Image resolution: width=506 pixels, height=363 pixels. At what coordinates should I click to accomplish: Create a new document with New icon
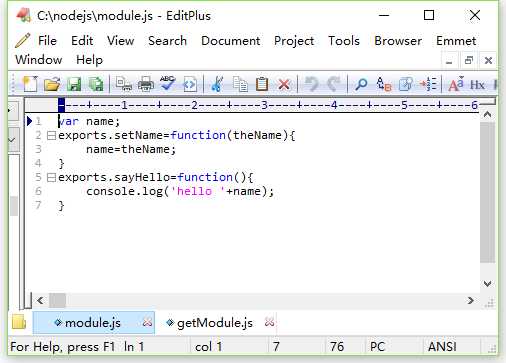click(30, 84)
